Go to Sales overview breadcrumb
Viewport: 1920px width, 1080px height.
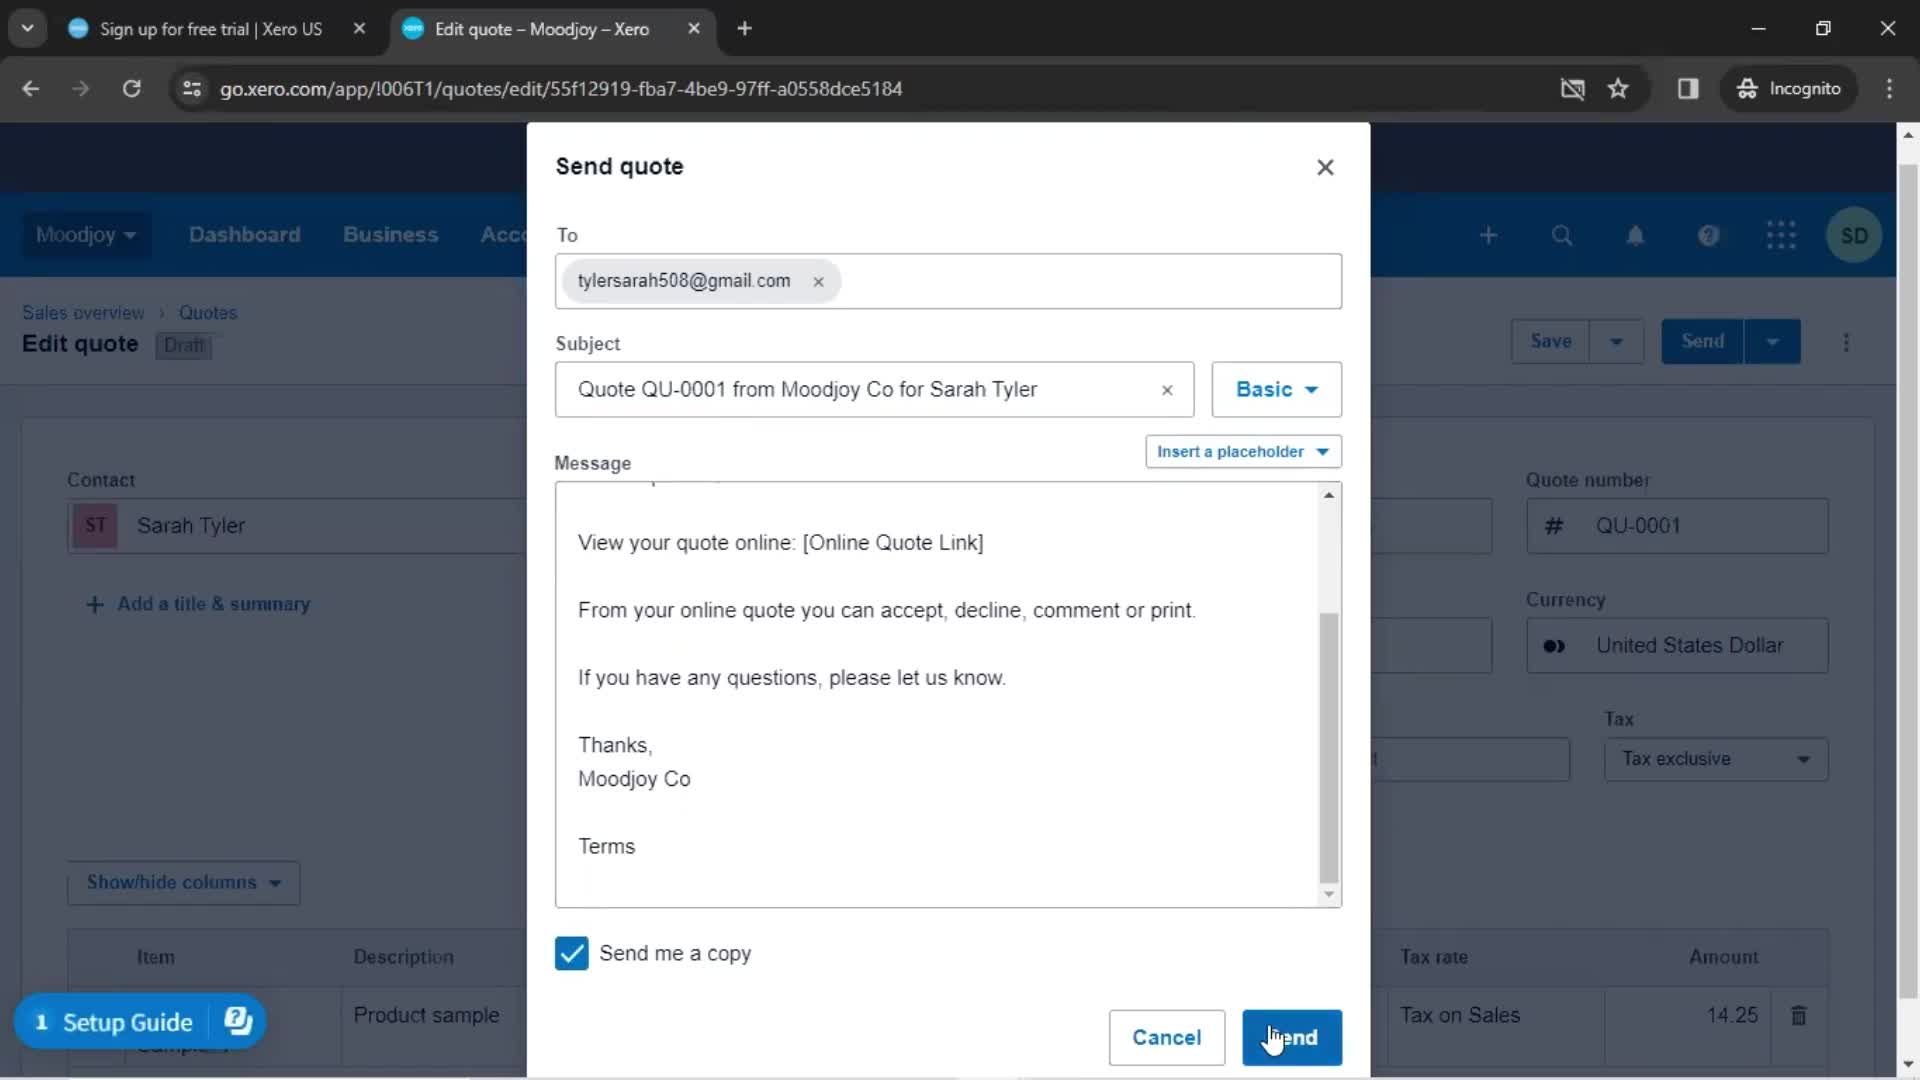pos(83,313)
